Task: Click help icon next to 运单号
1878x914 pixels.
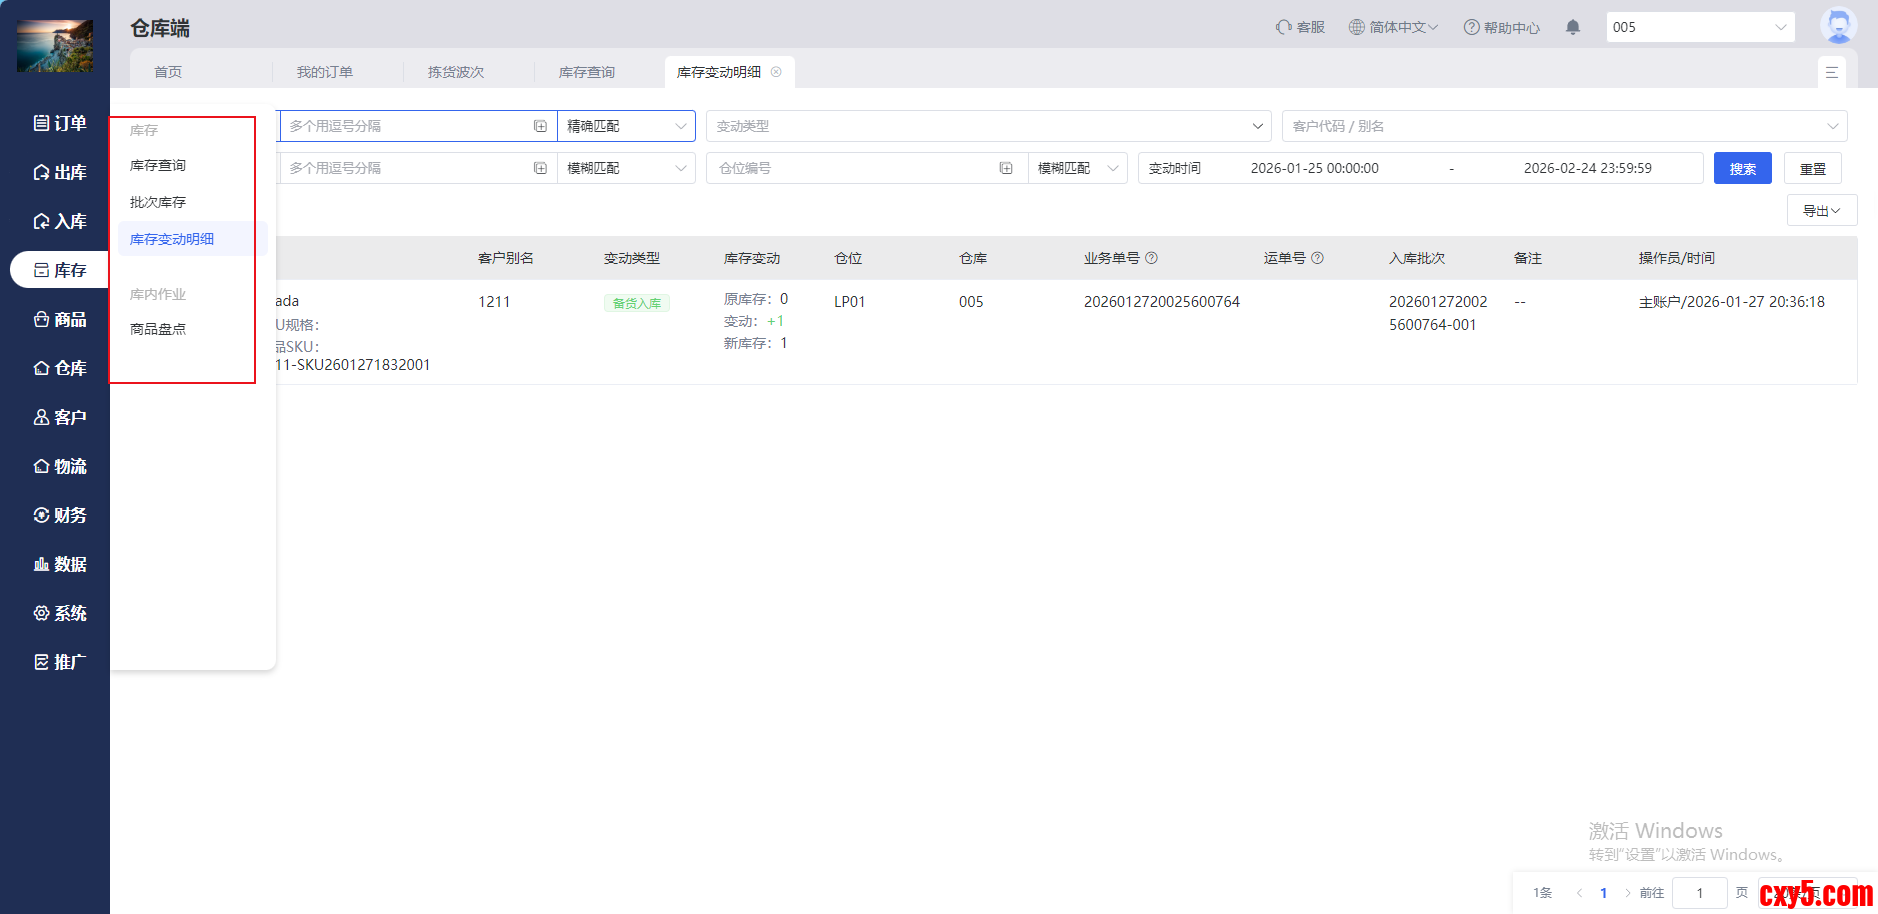Action: tap(1318, 258)
